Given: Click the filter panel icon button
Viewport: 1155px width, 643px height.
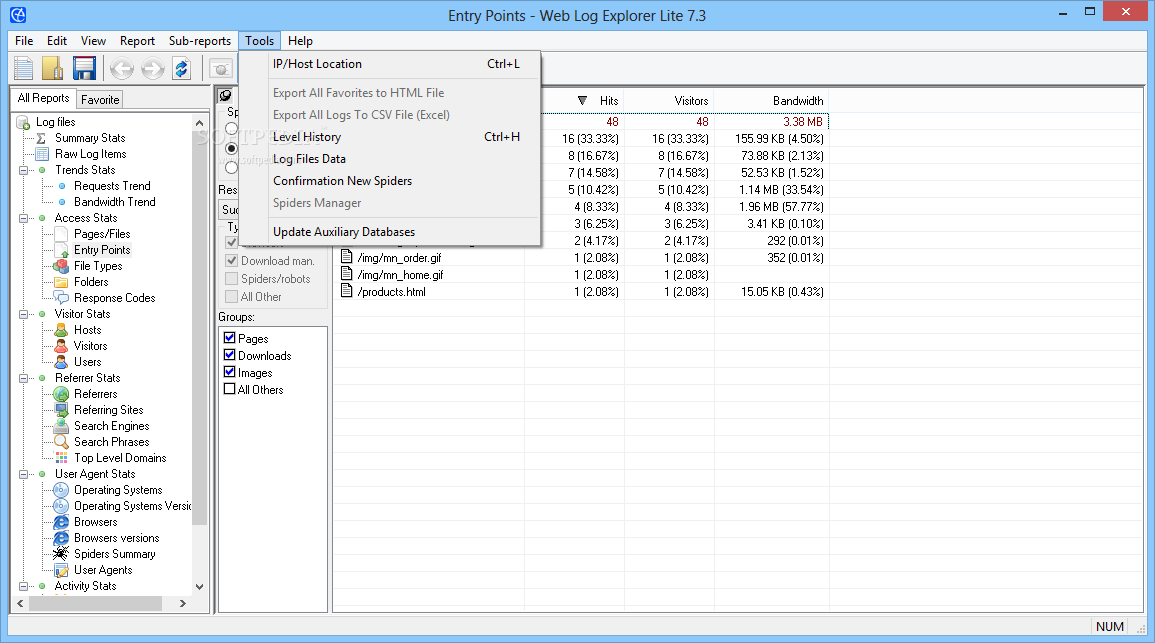Looking at the screenshot, I should tap(225, 95).
